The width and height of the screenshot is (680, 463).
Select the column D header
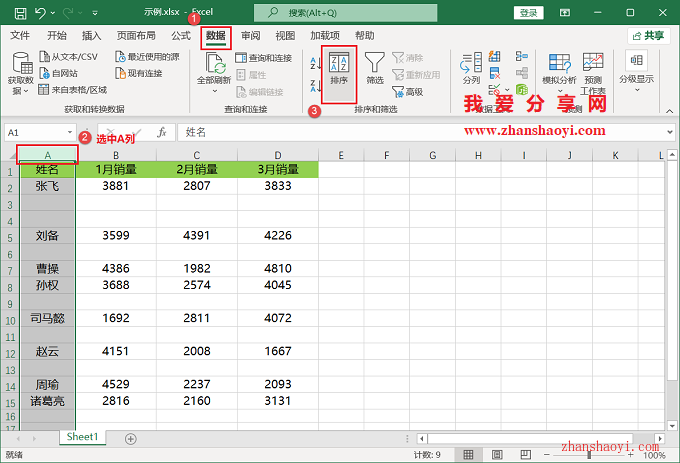click(278, 155)
